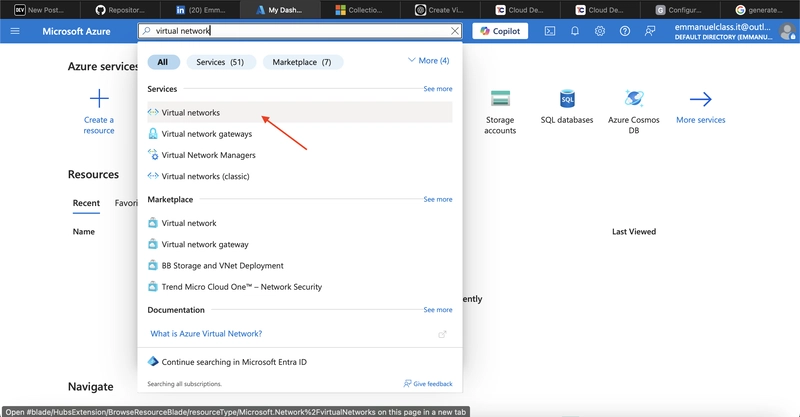The image size is (800, 417).
Task: Click Microsoft Azure home title
Action: point(76,31)
